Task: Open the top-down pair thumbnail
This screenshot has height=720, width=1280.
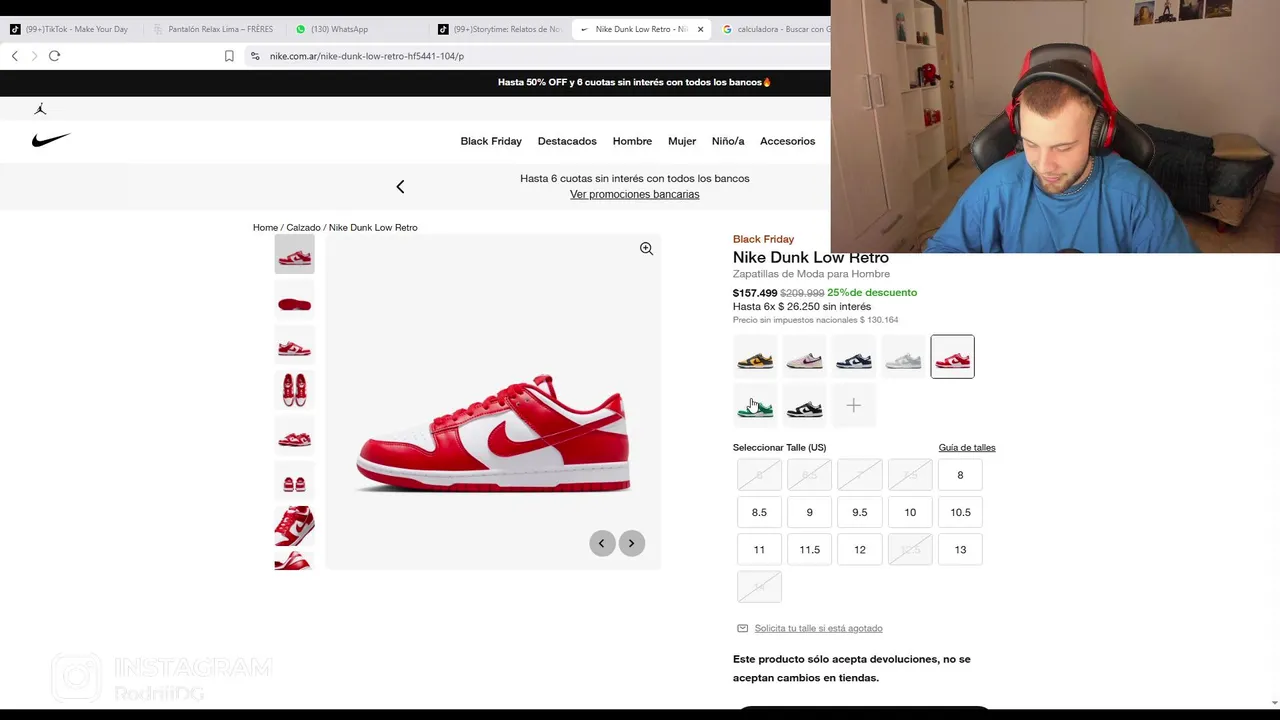Action: [294, 390]
